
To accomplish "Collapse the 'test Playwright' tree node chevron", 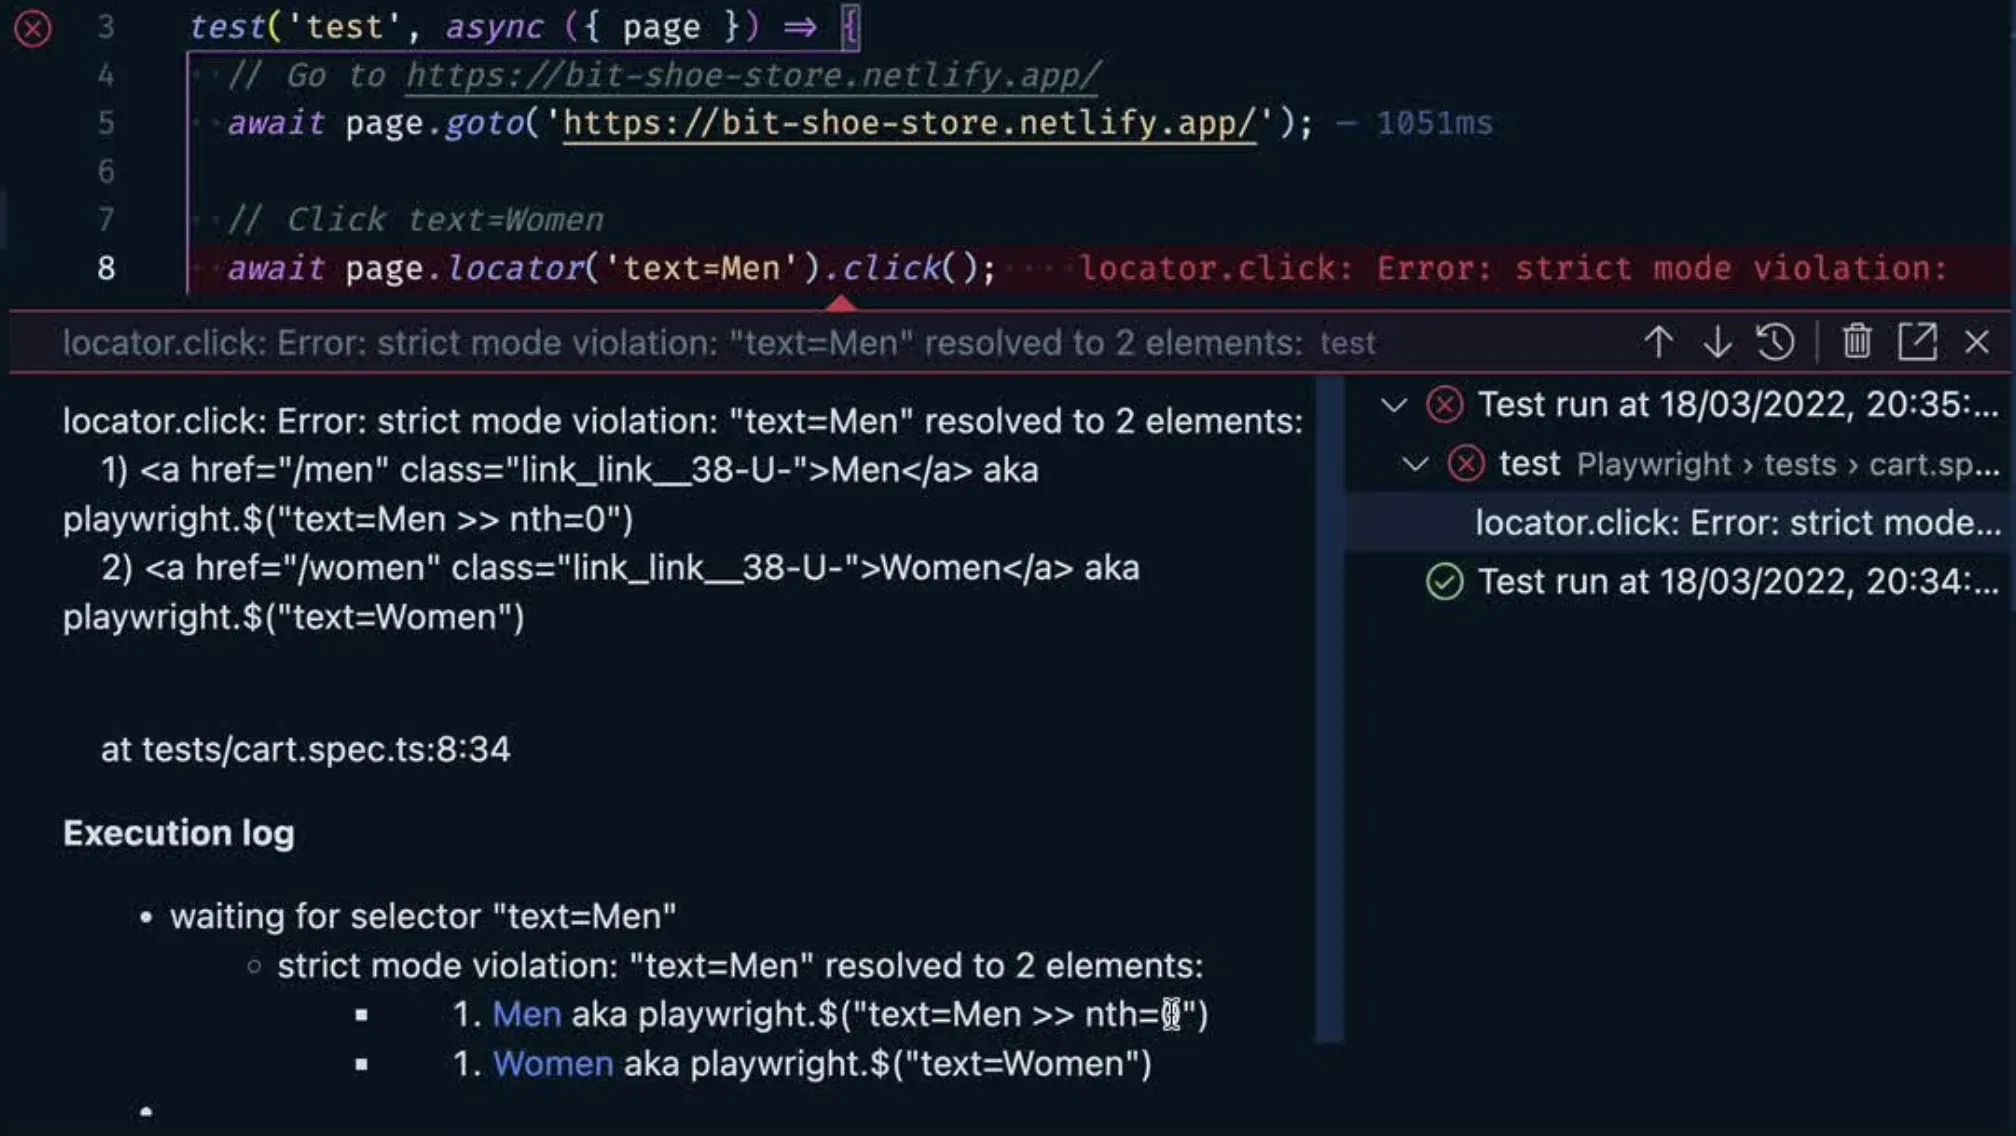I will point(1415,463).
